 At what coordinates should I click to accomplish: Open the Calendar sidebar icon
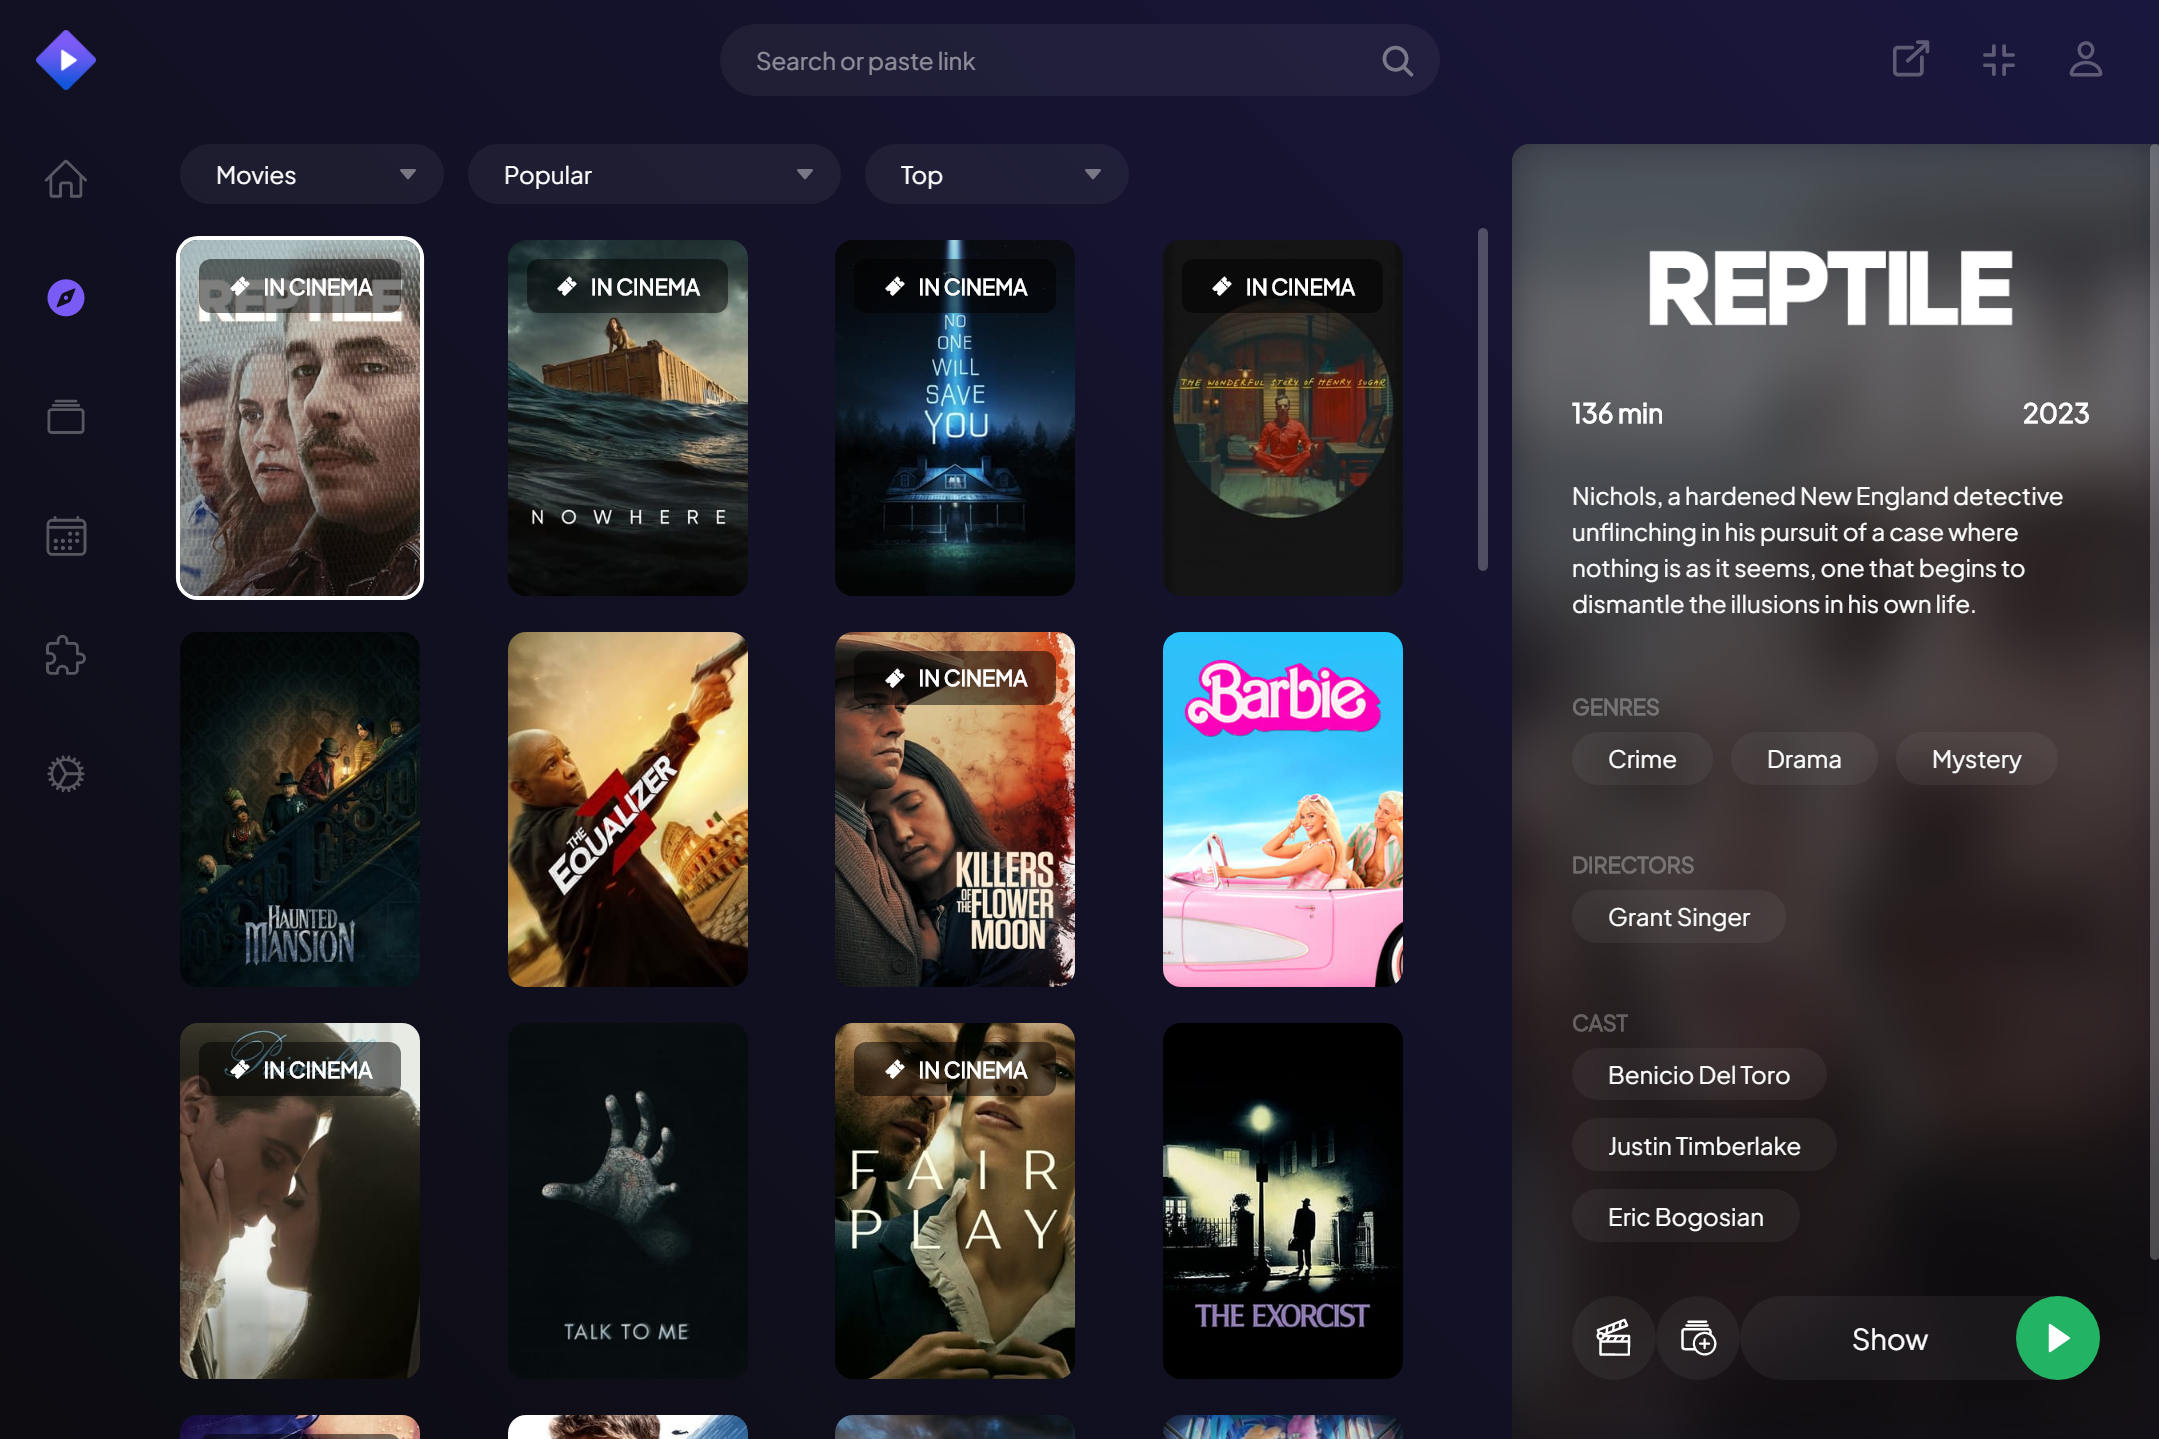pyautogui.click(x=66, y=536)
